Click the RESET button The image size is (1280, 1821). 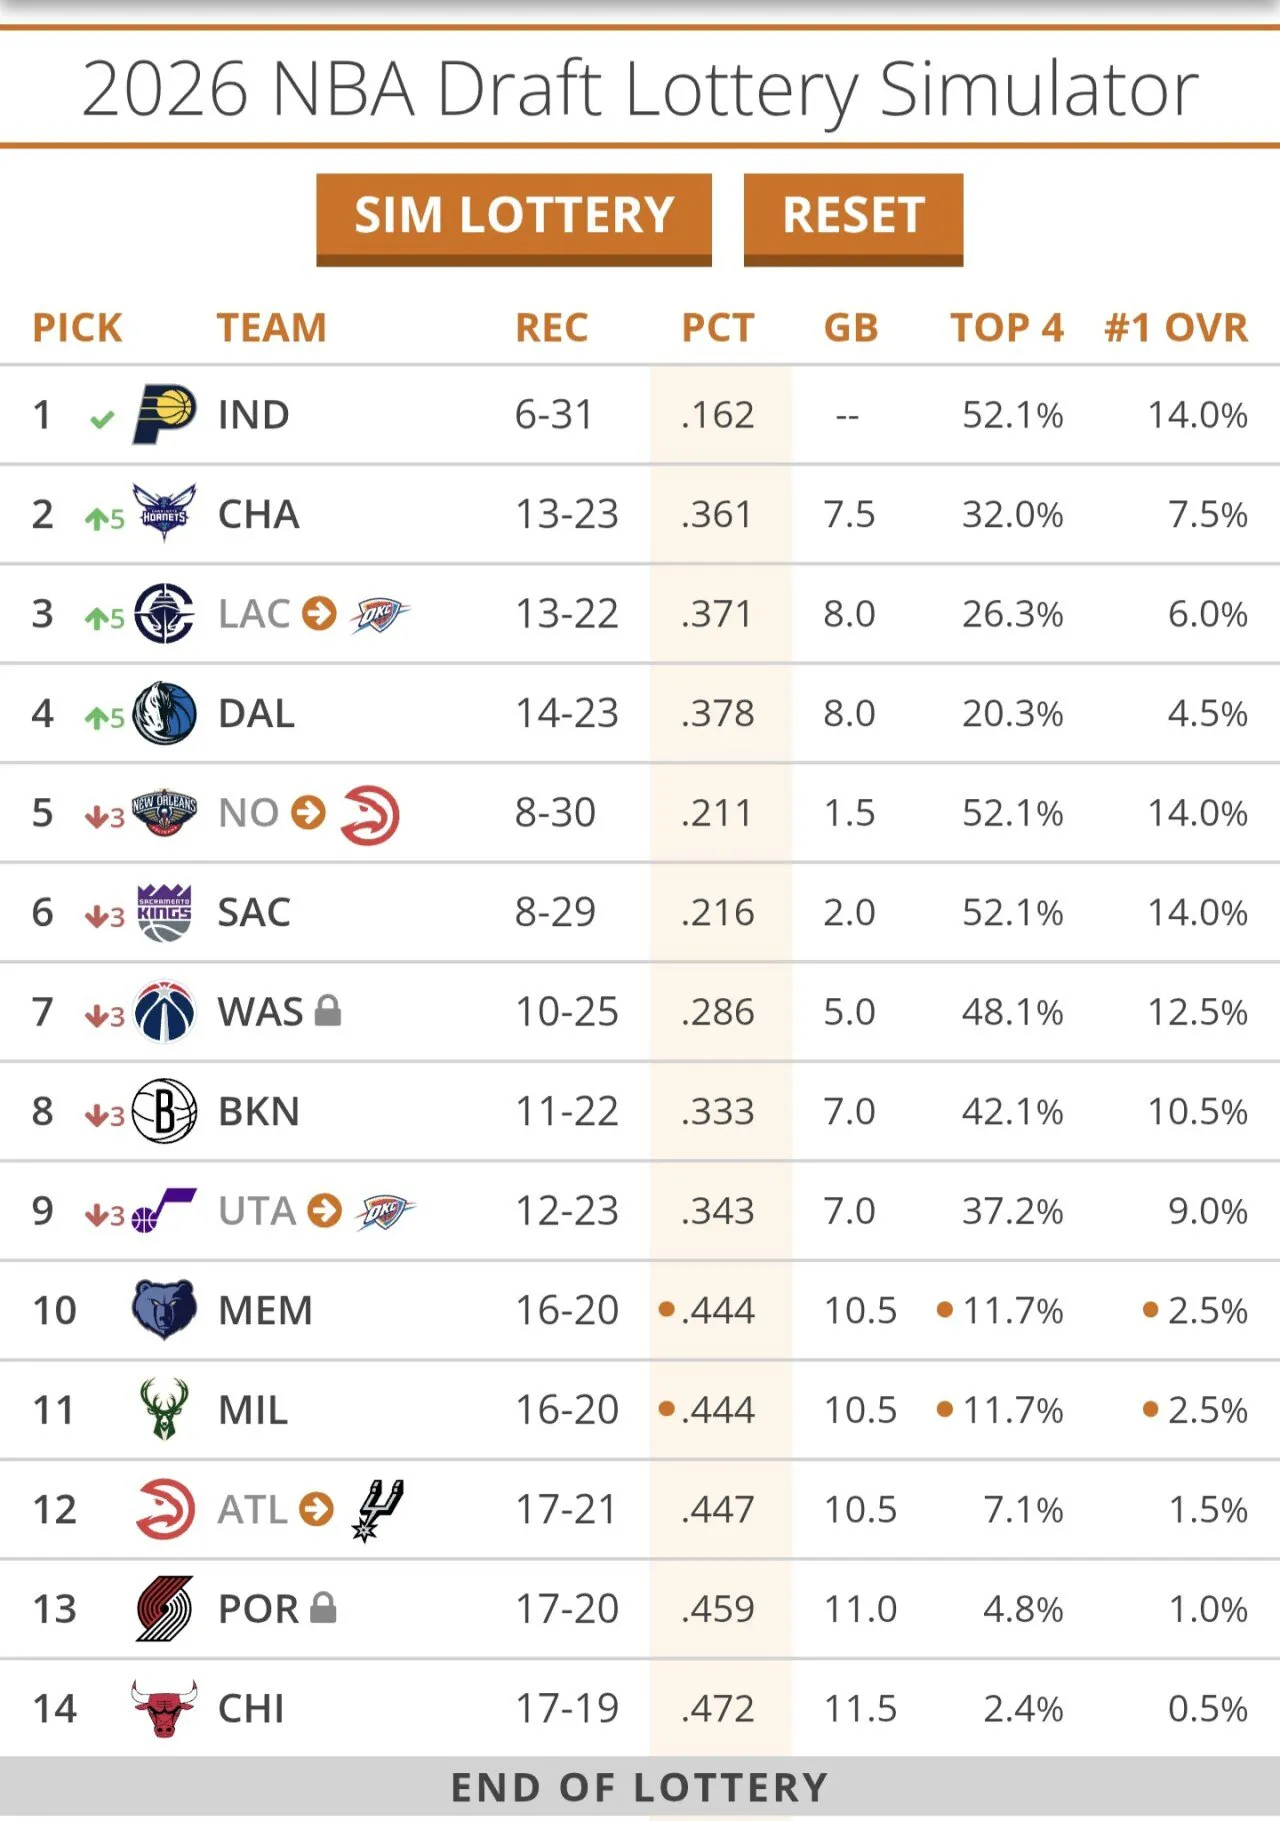click(x=853, y=219)
